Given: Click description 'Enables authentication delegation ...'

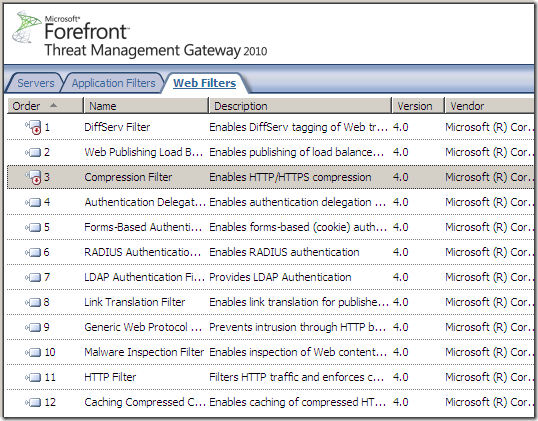Looking at the screenshot, I should click(x=297, y=202).
